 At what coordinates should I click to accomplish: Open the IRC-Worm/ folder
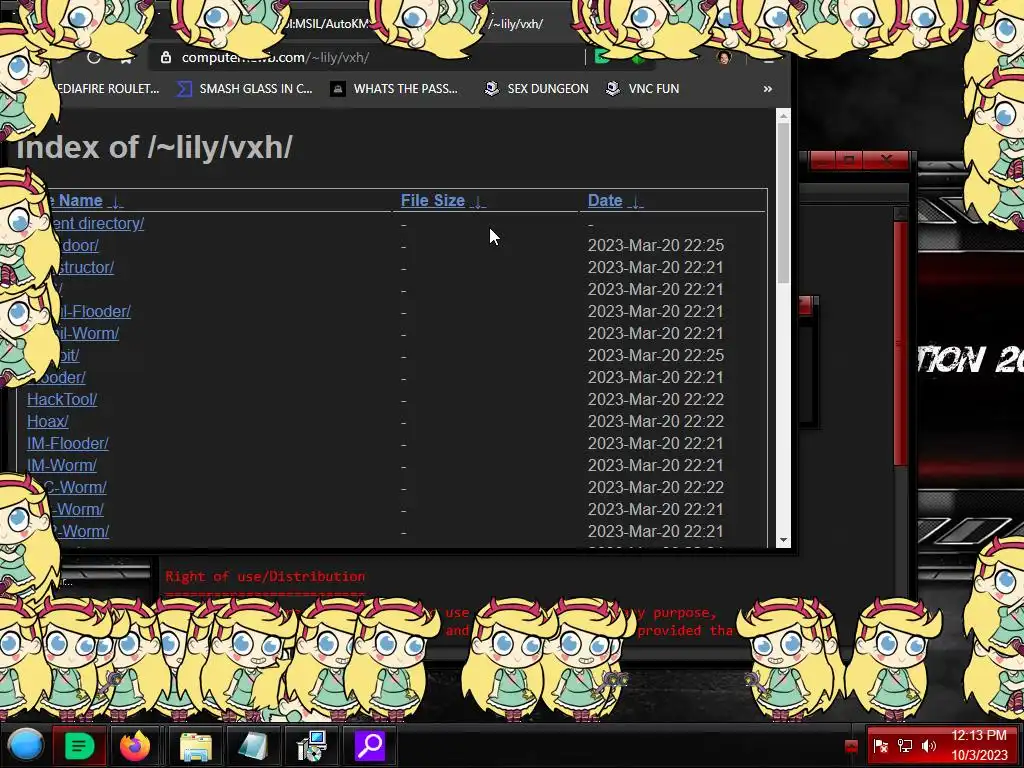pyautogui.click(x=77, y=488)
